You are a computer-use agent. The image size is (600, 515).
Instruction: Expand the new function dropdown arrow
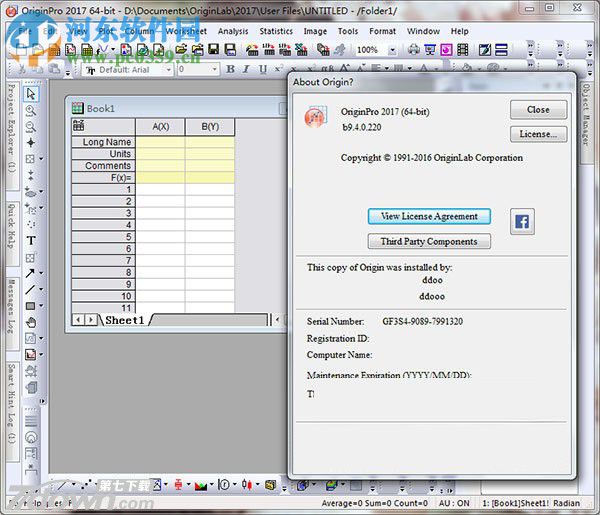pos(113,49)
